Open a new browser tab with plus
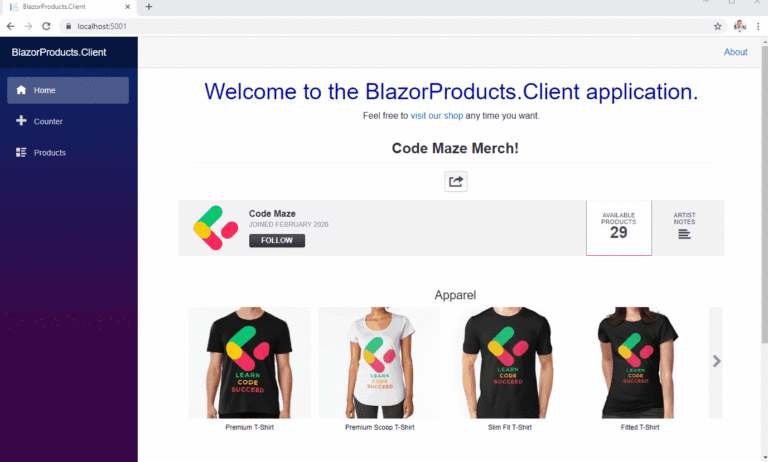The height and width of the screenshot is (462, 768). (149, 7)
